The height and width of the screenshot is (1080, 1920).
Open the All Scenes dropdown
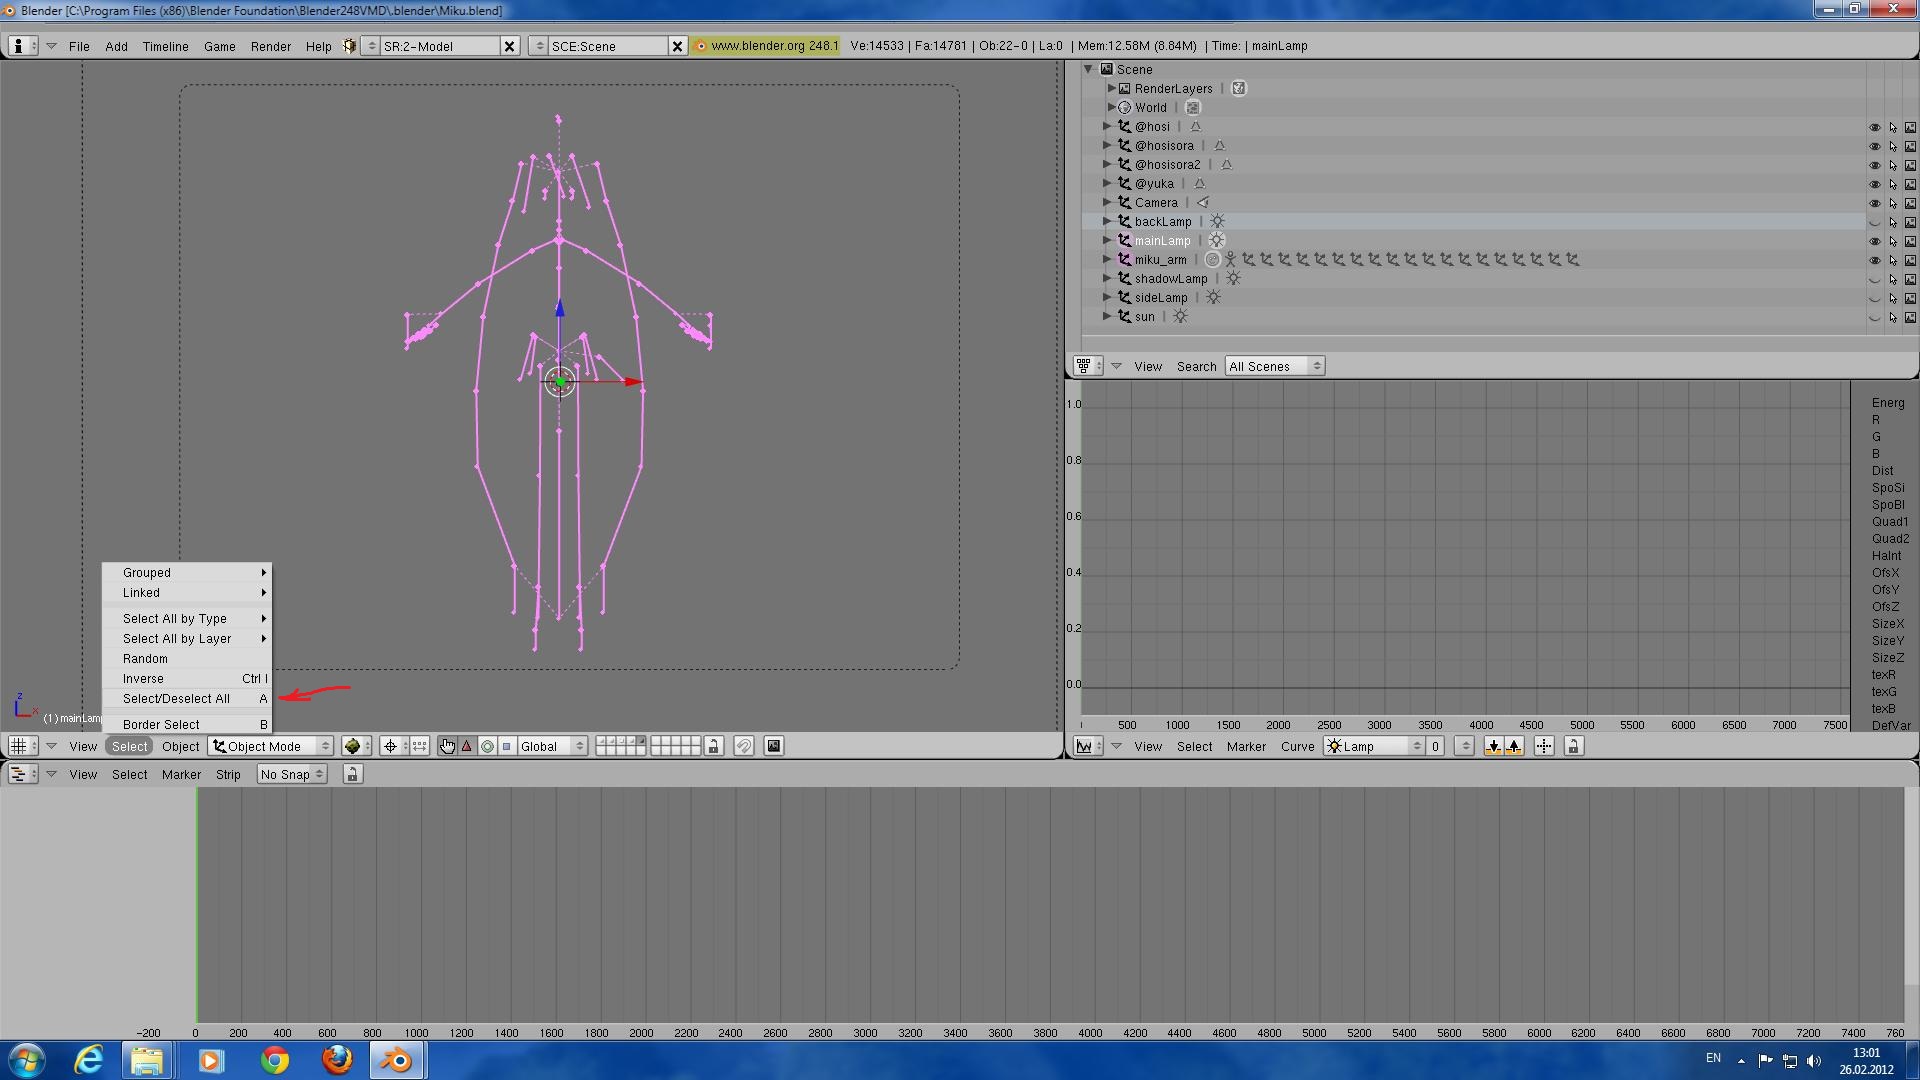pyautogui.click(x=1275, y=366)
